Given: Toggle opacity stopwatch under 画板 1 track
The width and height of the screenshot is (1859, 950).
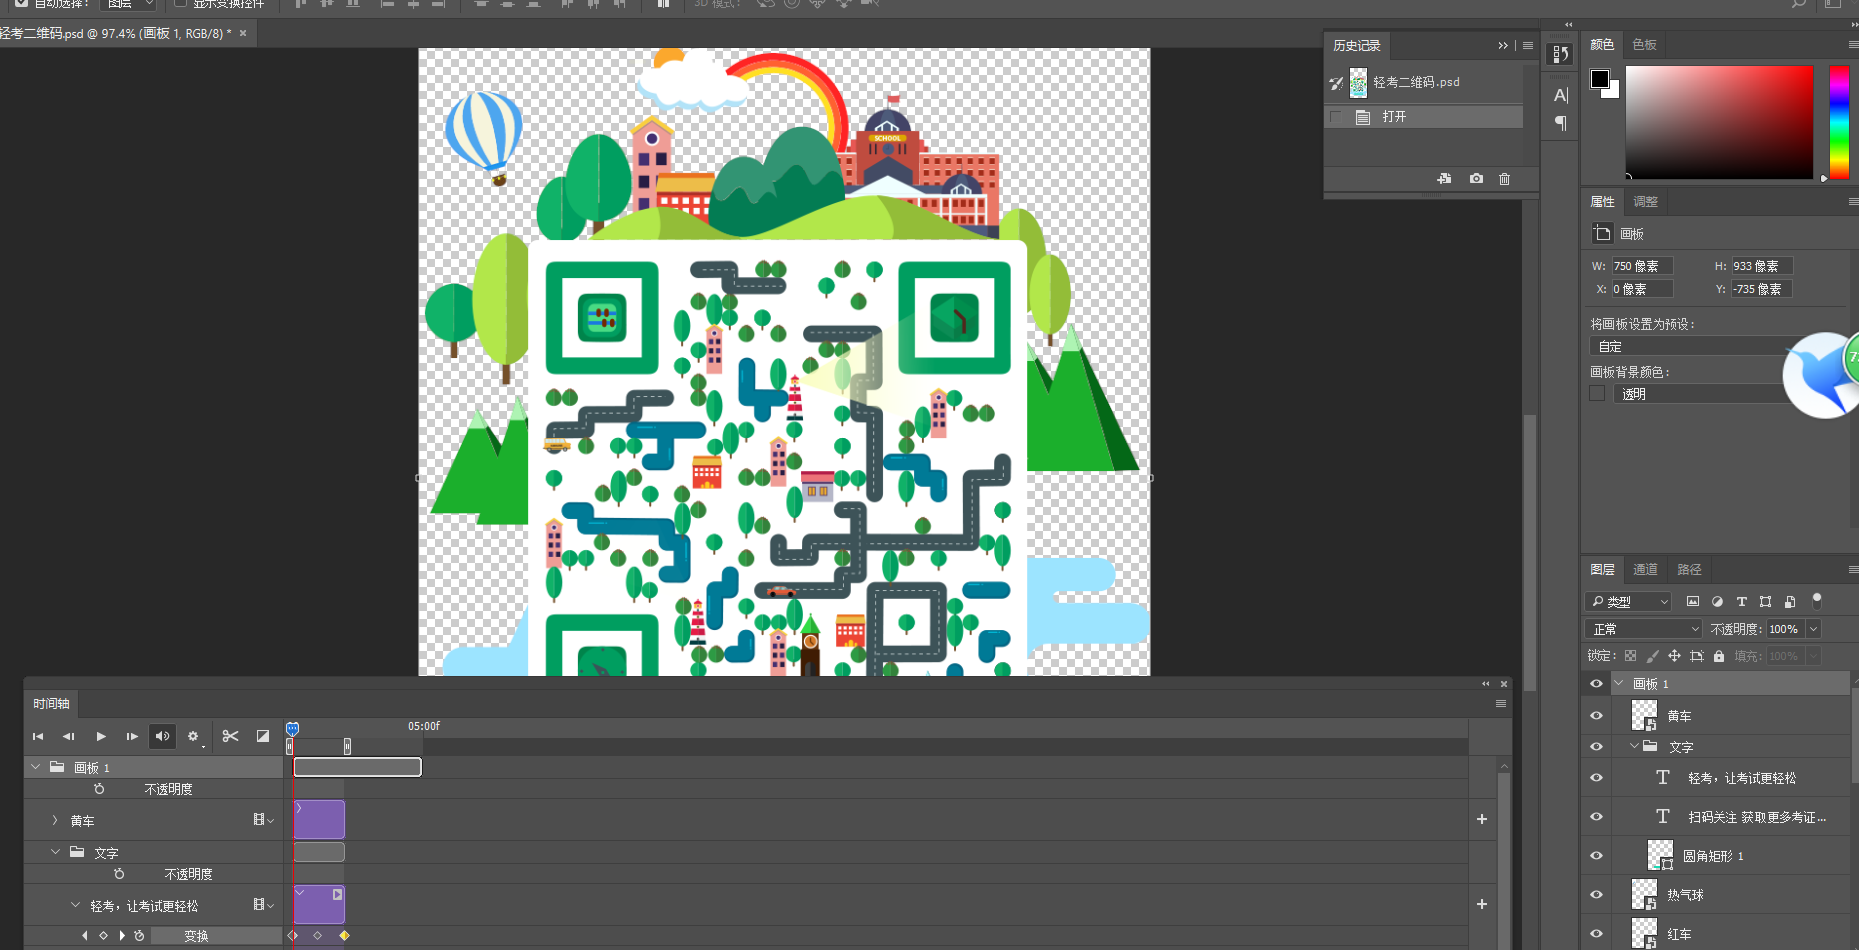Looking at the screenshot, I should coord(99,789).
